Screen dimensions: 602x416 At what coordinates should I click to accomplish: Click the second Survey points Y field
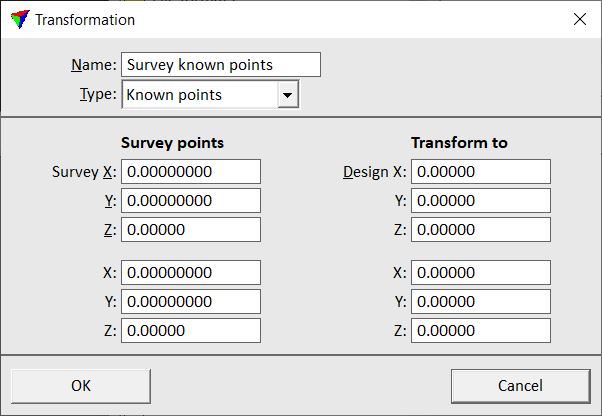pyautogui.click(x=191, y=301)
